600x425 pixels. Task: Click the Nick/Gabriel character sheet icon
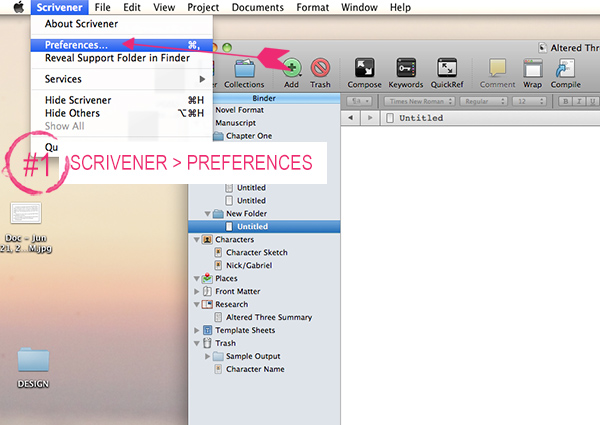click(x=218, y=265)
